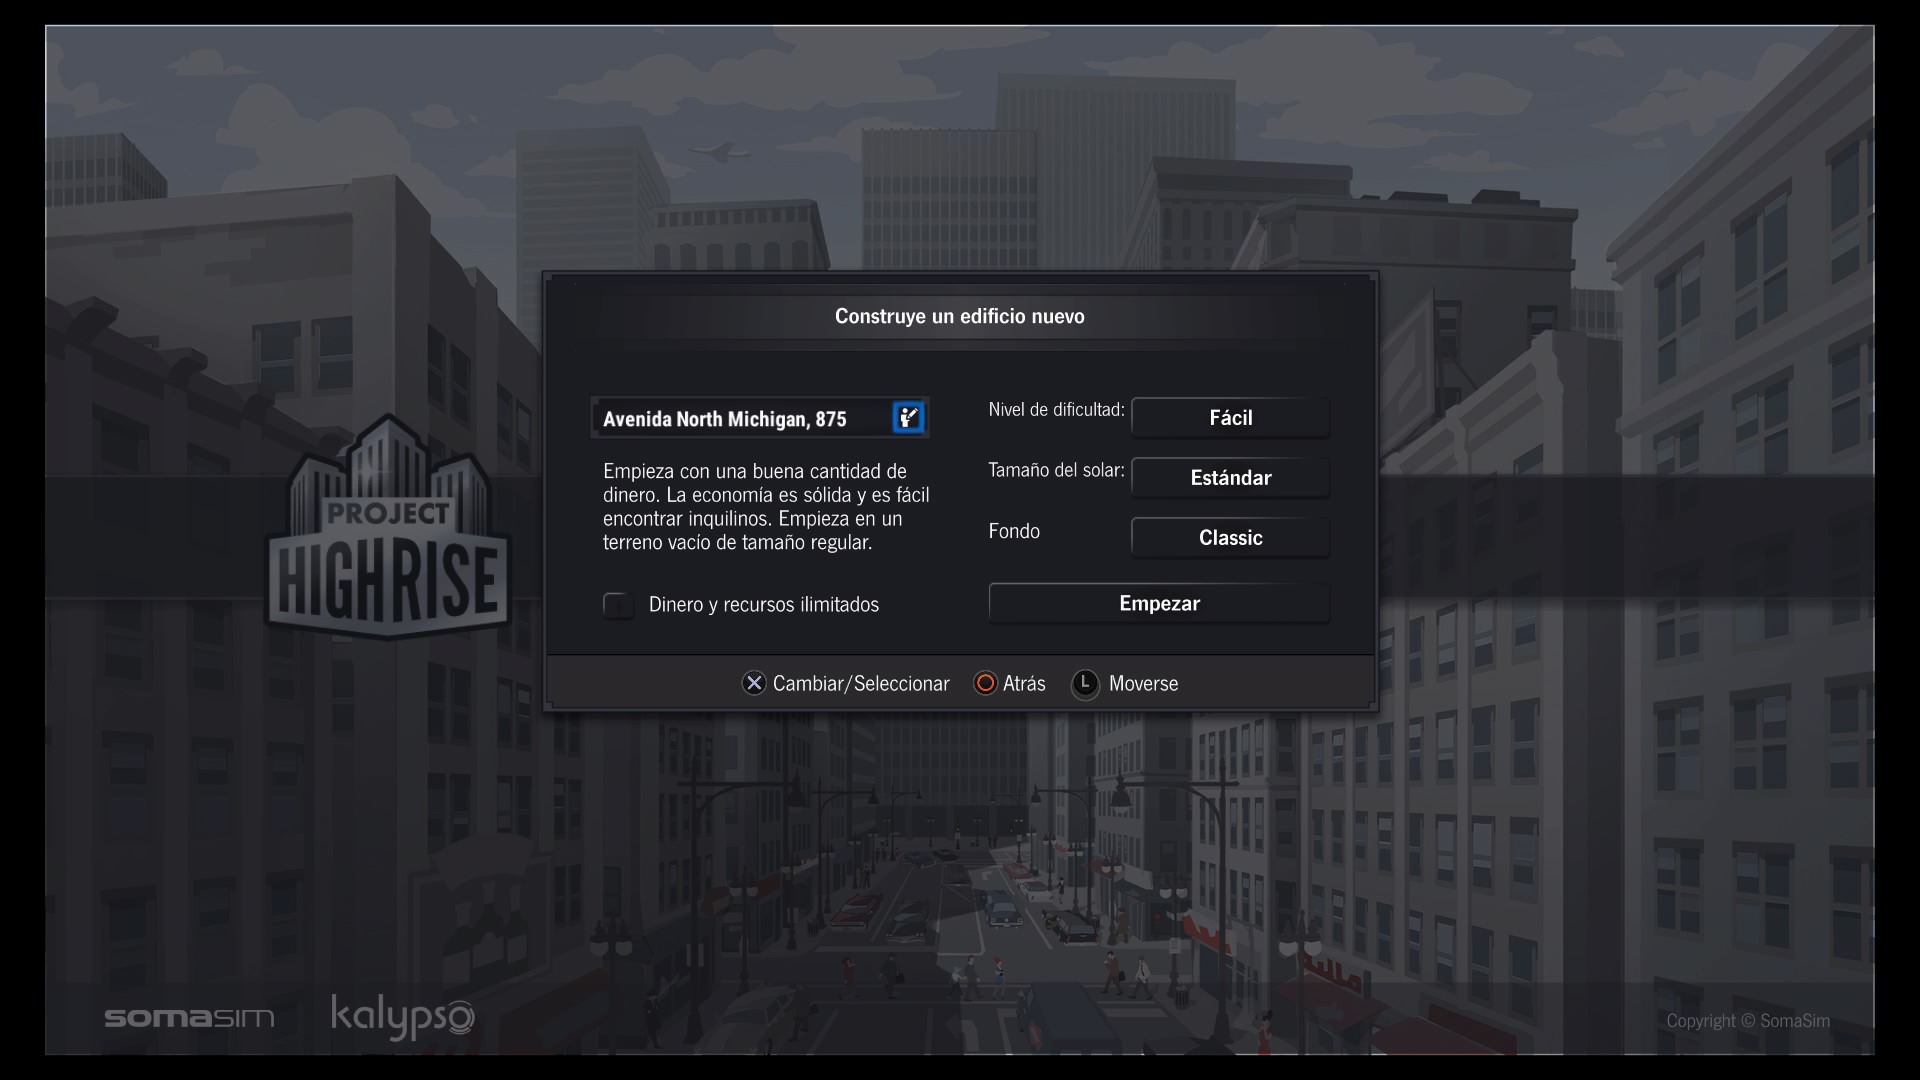Click the L stick icon for Moverse

coord(1085,684)
